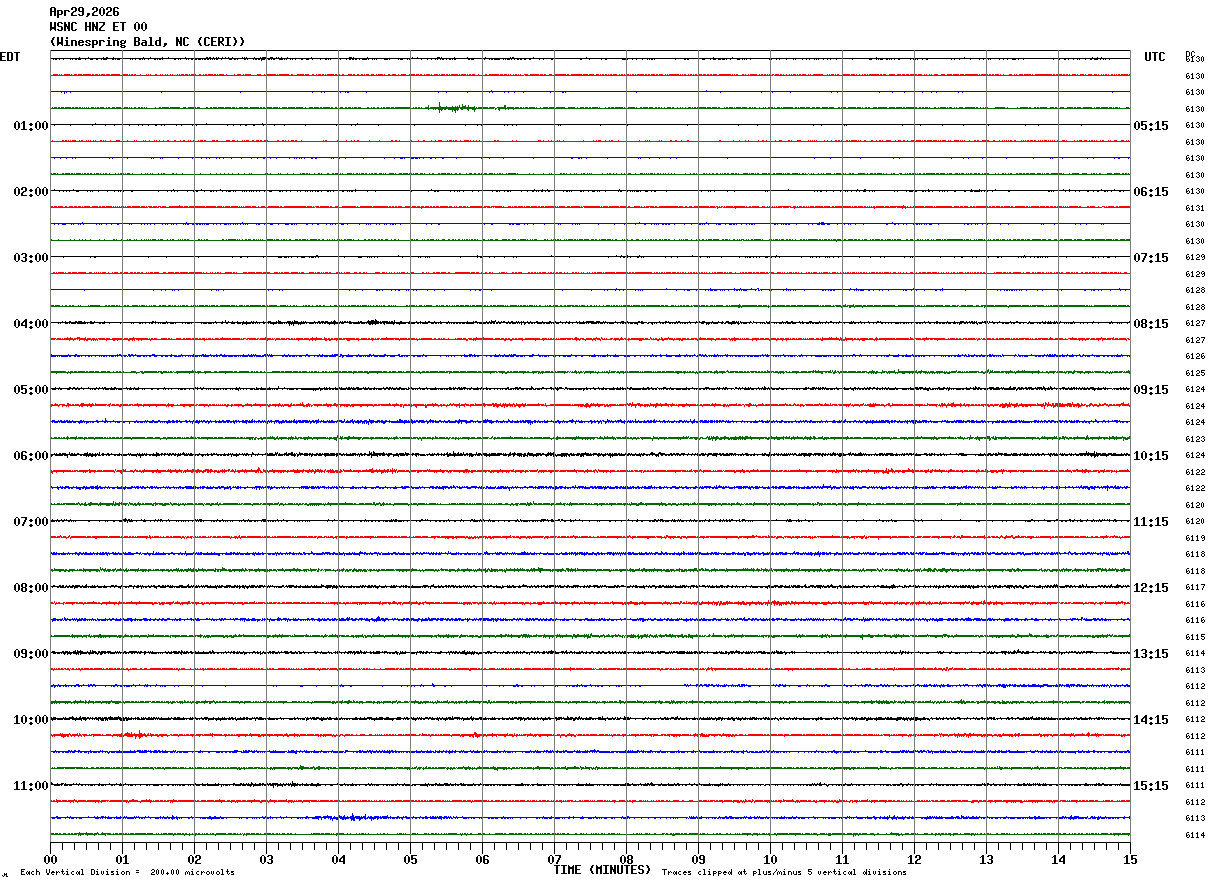Select minute tick label 09 on x-axis
The image size is (1210, 886).
pos(698,860)
